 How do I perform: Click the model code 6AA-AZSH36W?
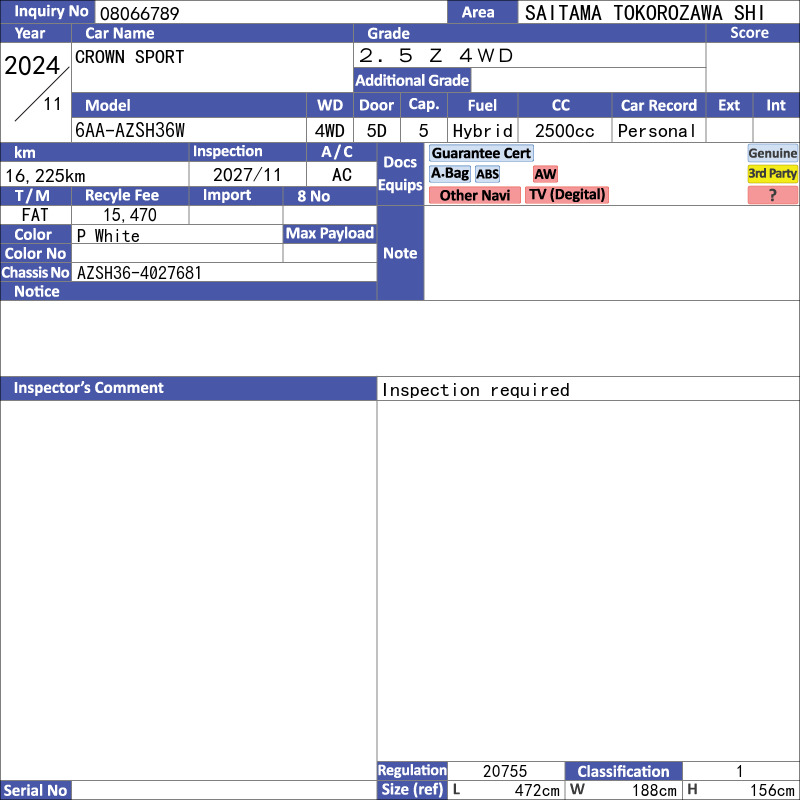pos(130,131)
